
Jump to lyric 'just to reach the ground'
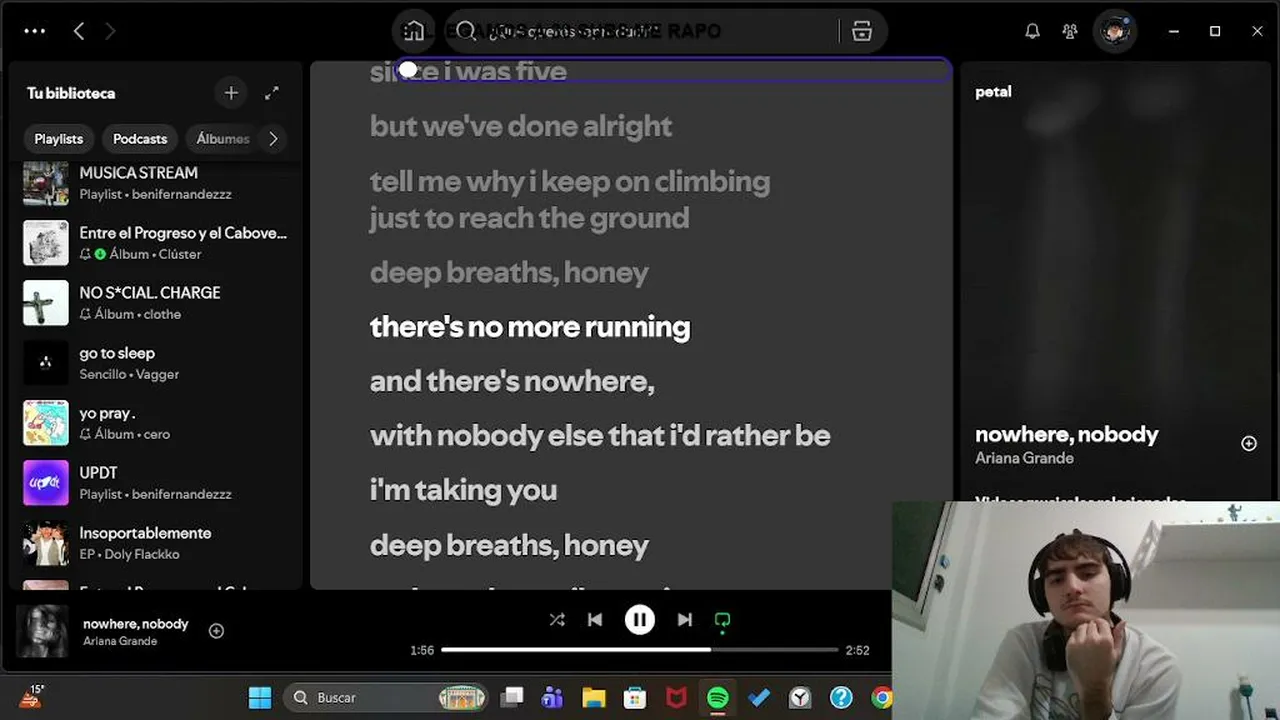(x=529, y=218)
